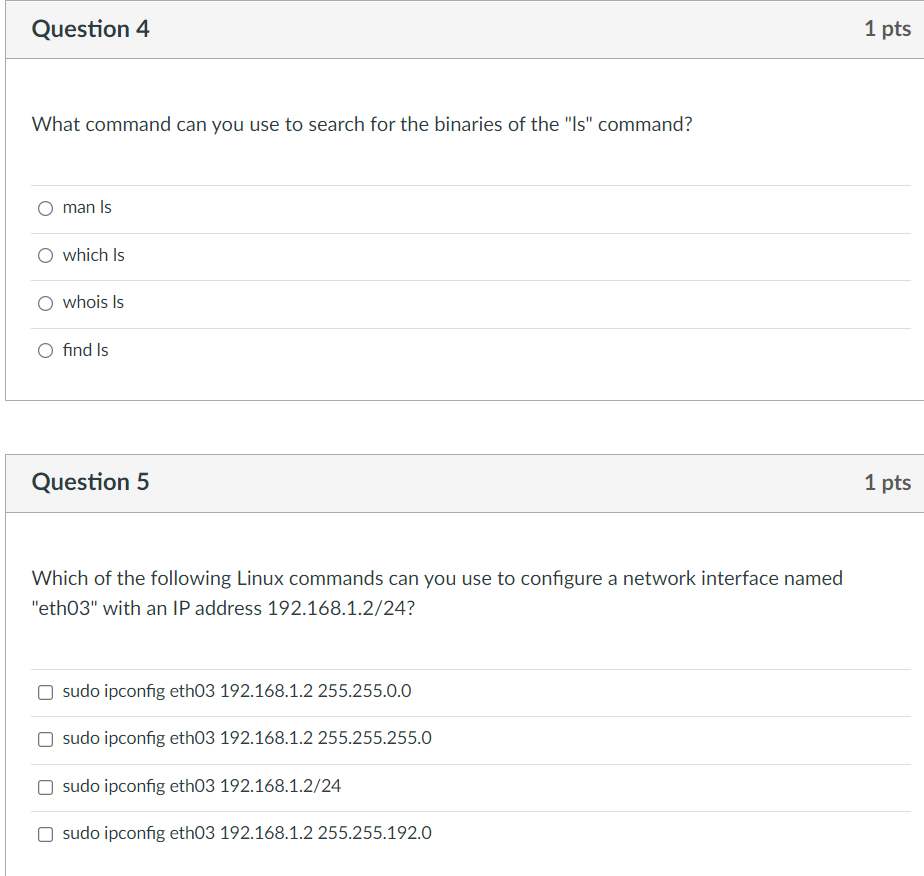Click the Question 5 heading

point(91,482)
